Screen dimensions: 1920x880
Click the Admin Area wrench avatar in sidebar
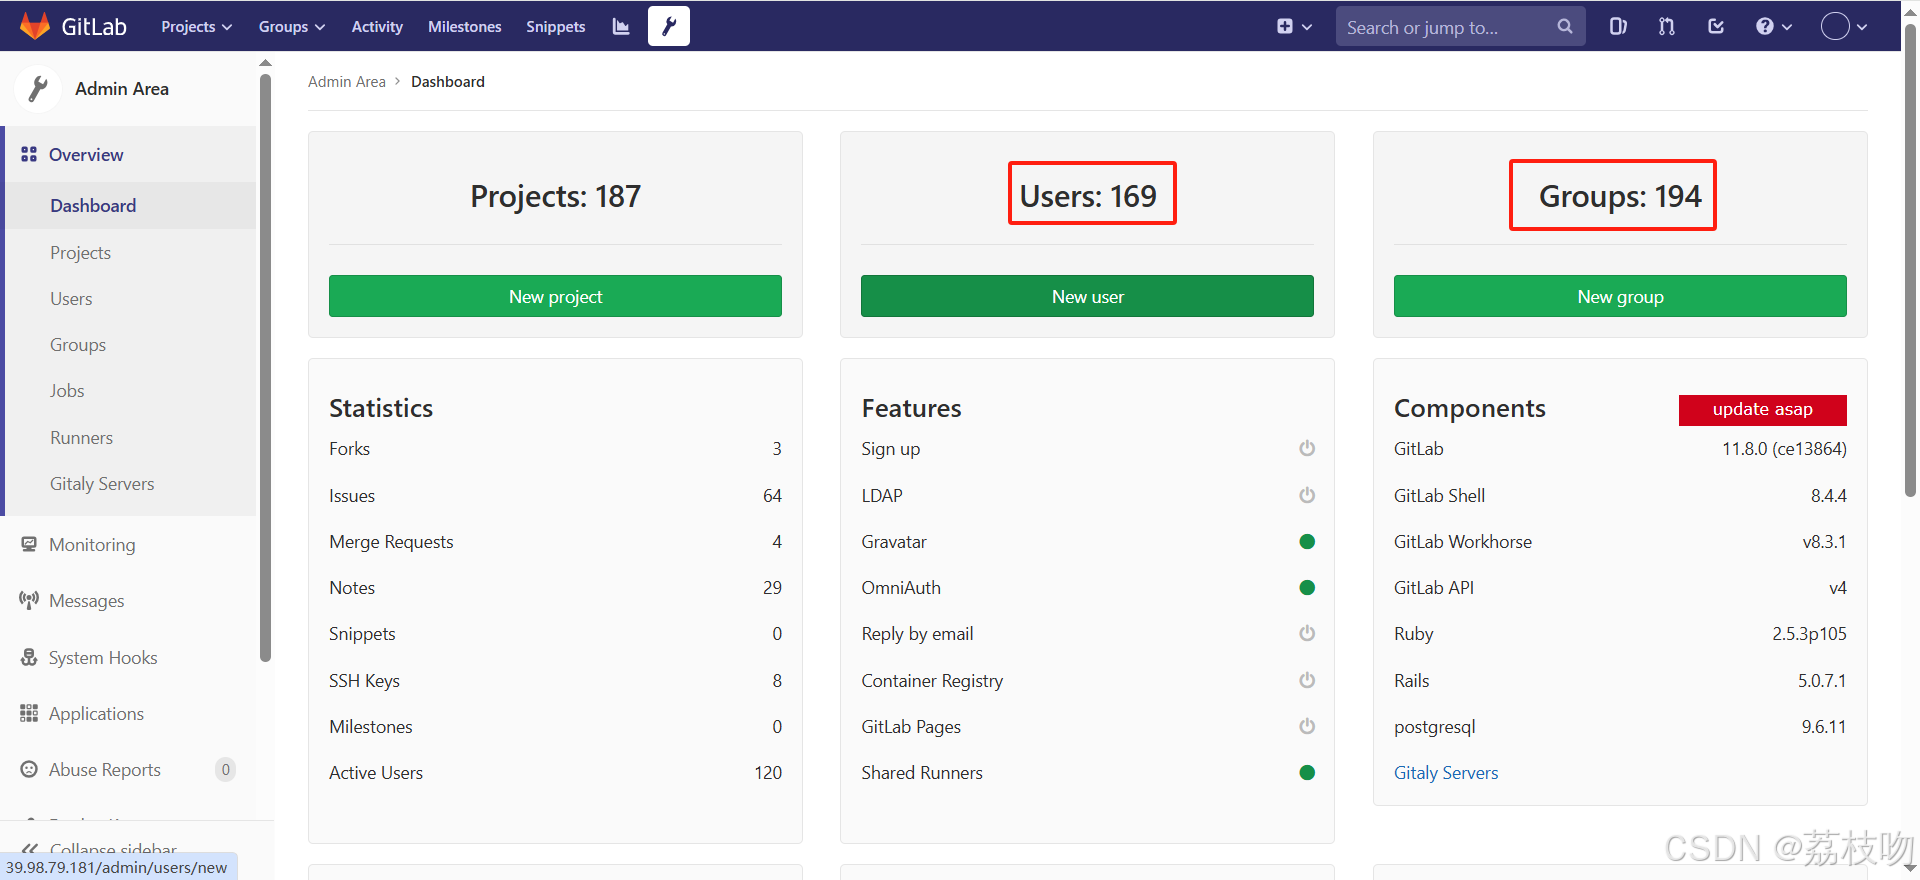point(39,89)
